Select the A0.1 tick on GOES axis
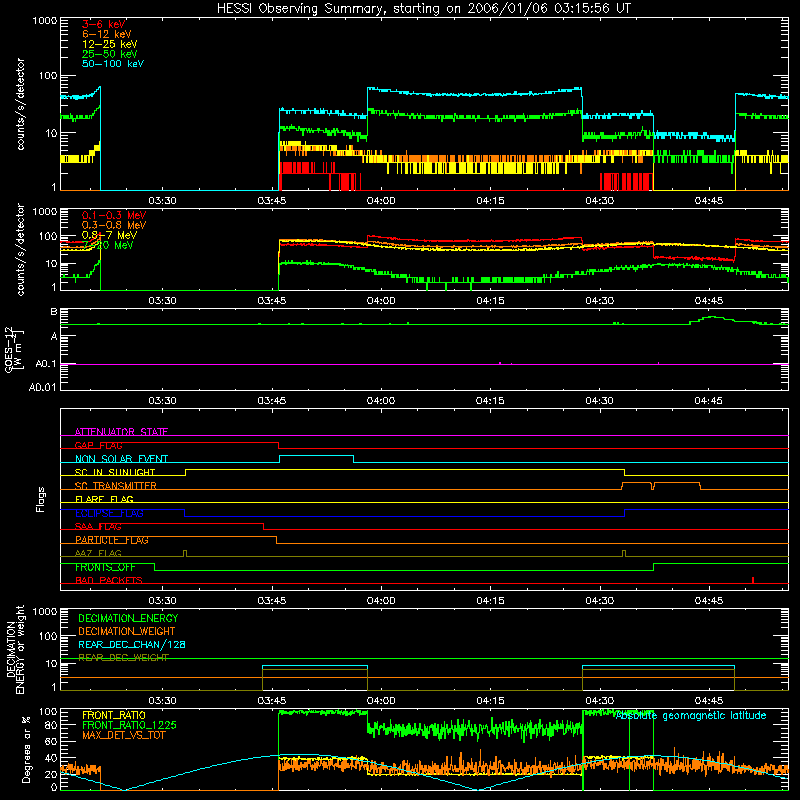800x800 pixels. (x=45, y=364)
